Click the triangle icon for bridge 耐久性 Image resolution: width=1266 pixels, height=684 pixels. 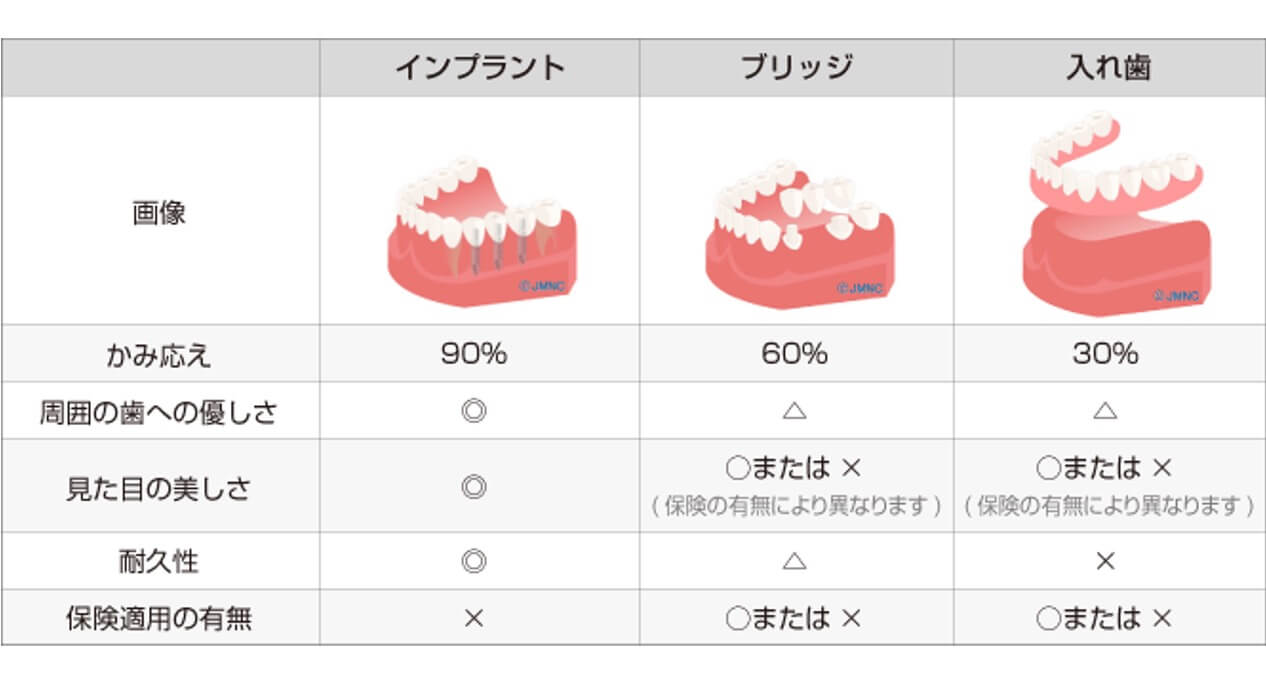[795, 561]
